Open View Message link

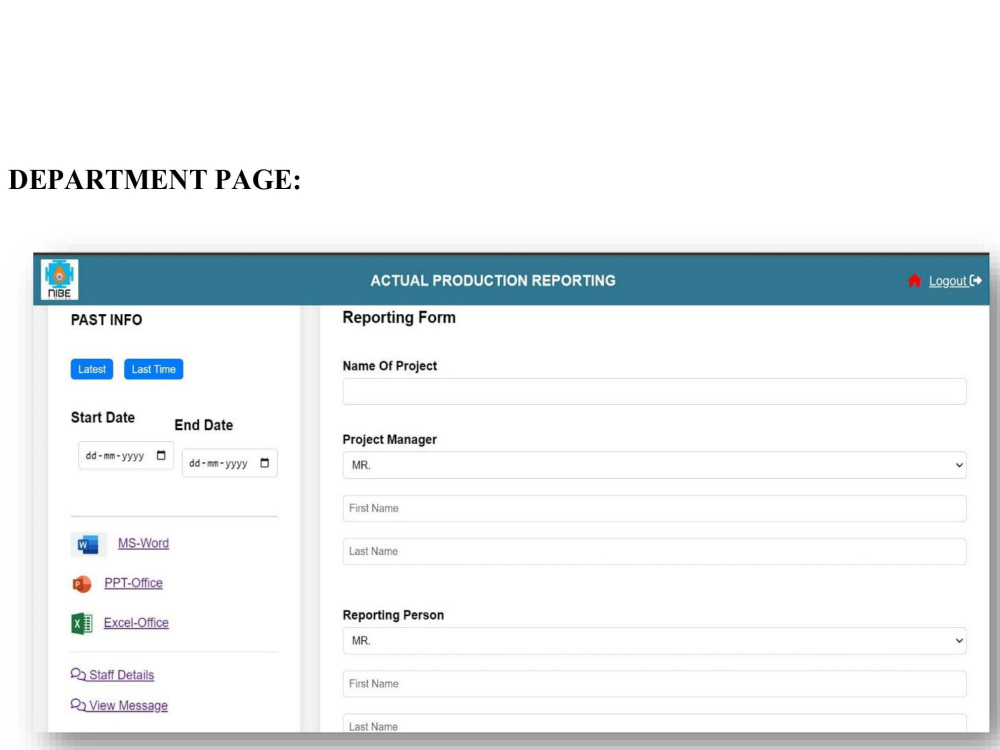coord(128,705)
